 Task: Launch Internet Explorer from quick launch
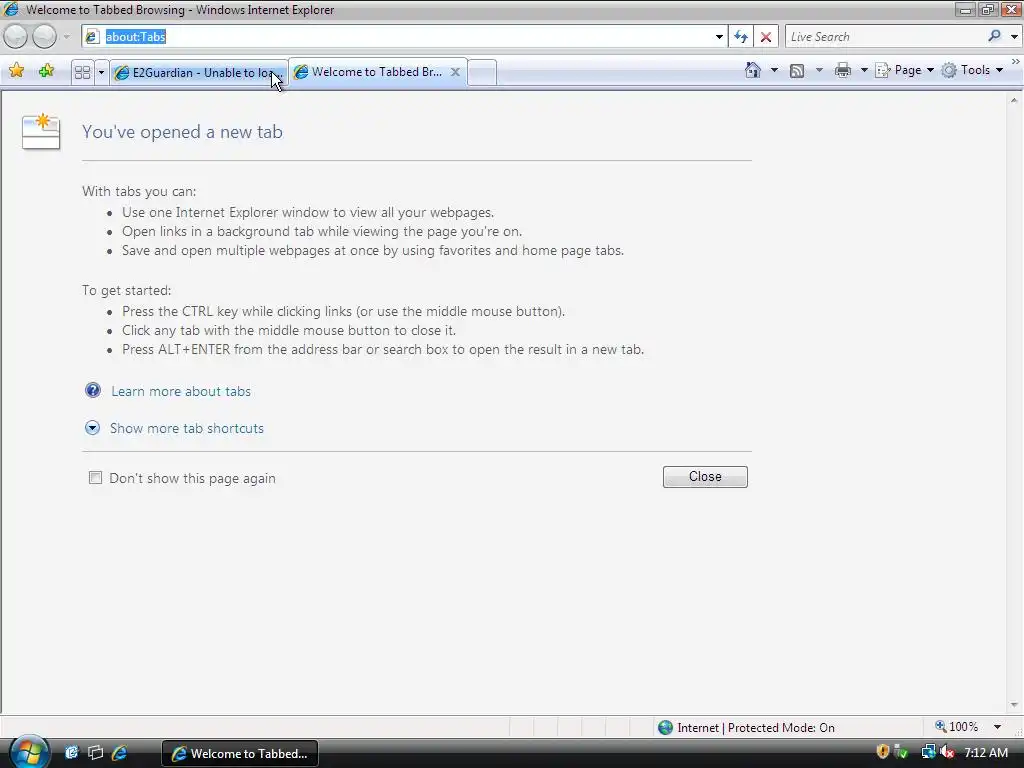coord(120,753)
